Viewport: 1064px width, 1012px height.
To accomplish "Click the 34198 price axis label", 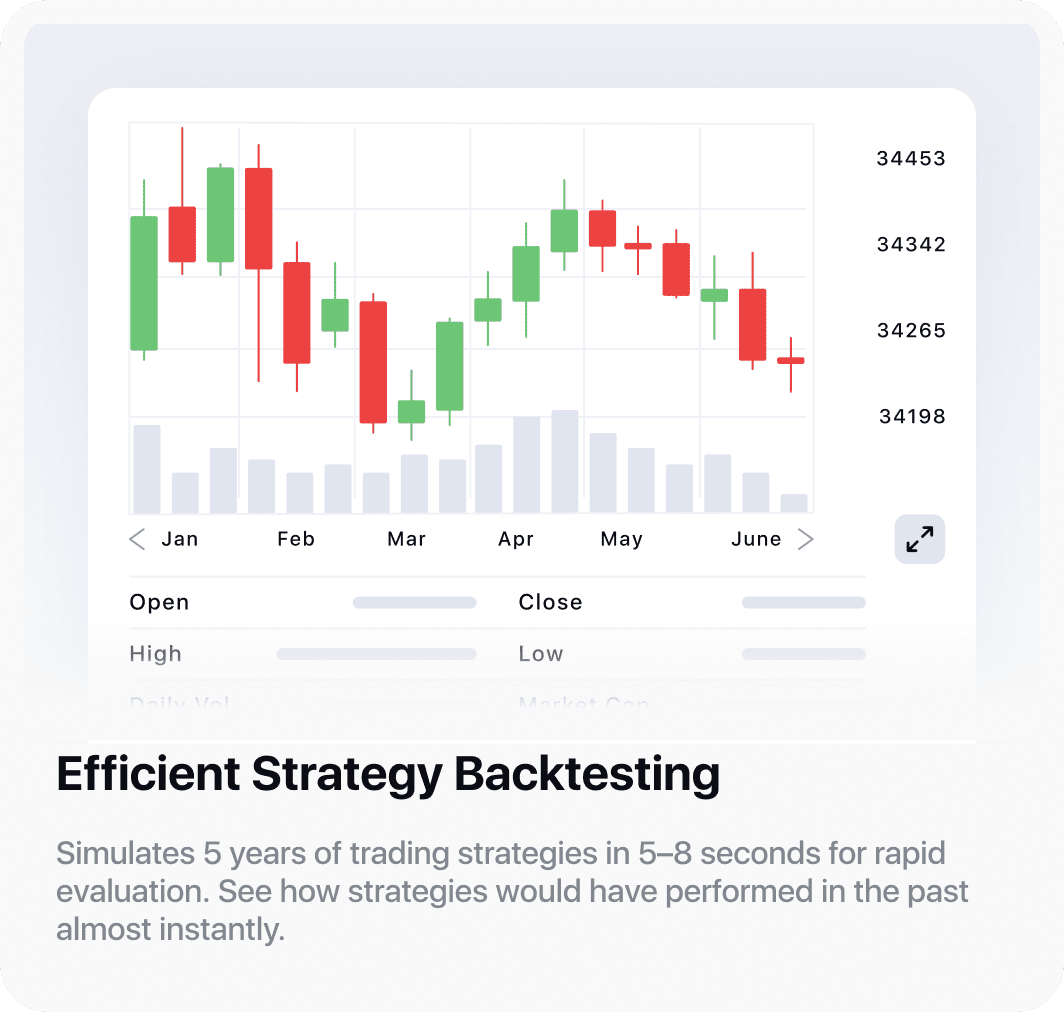I will coord(911,416).
